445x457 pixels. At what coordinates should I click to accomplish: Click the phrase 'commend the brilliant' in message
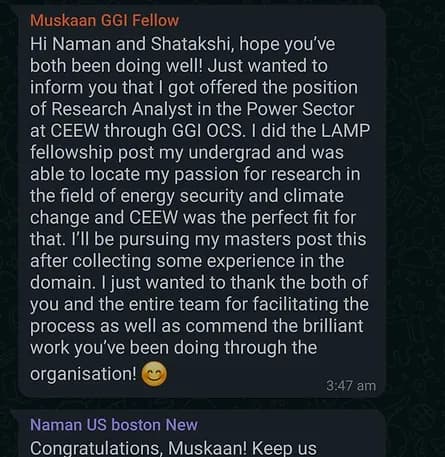tap(274, 326)
